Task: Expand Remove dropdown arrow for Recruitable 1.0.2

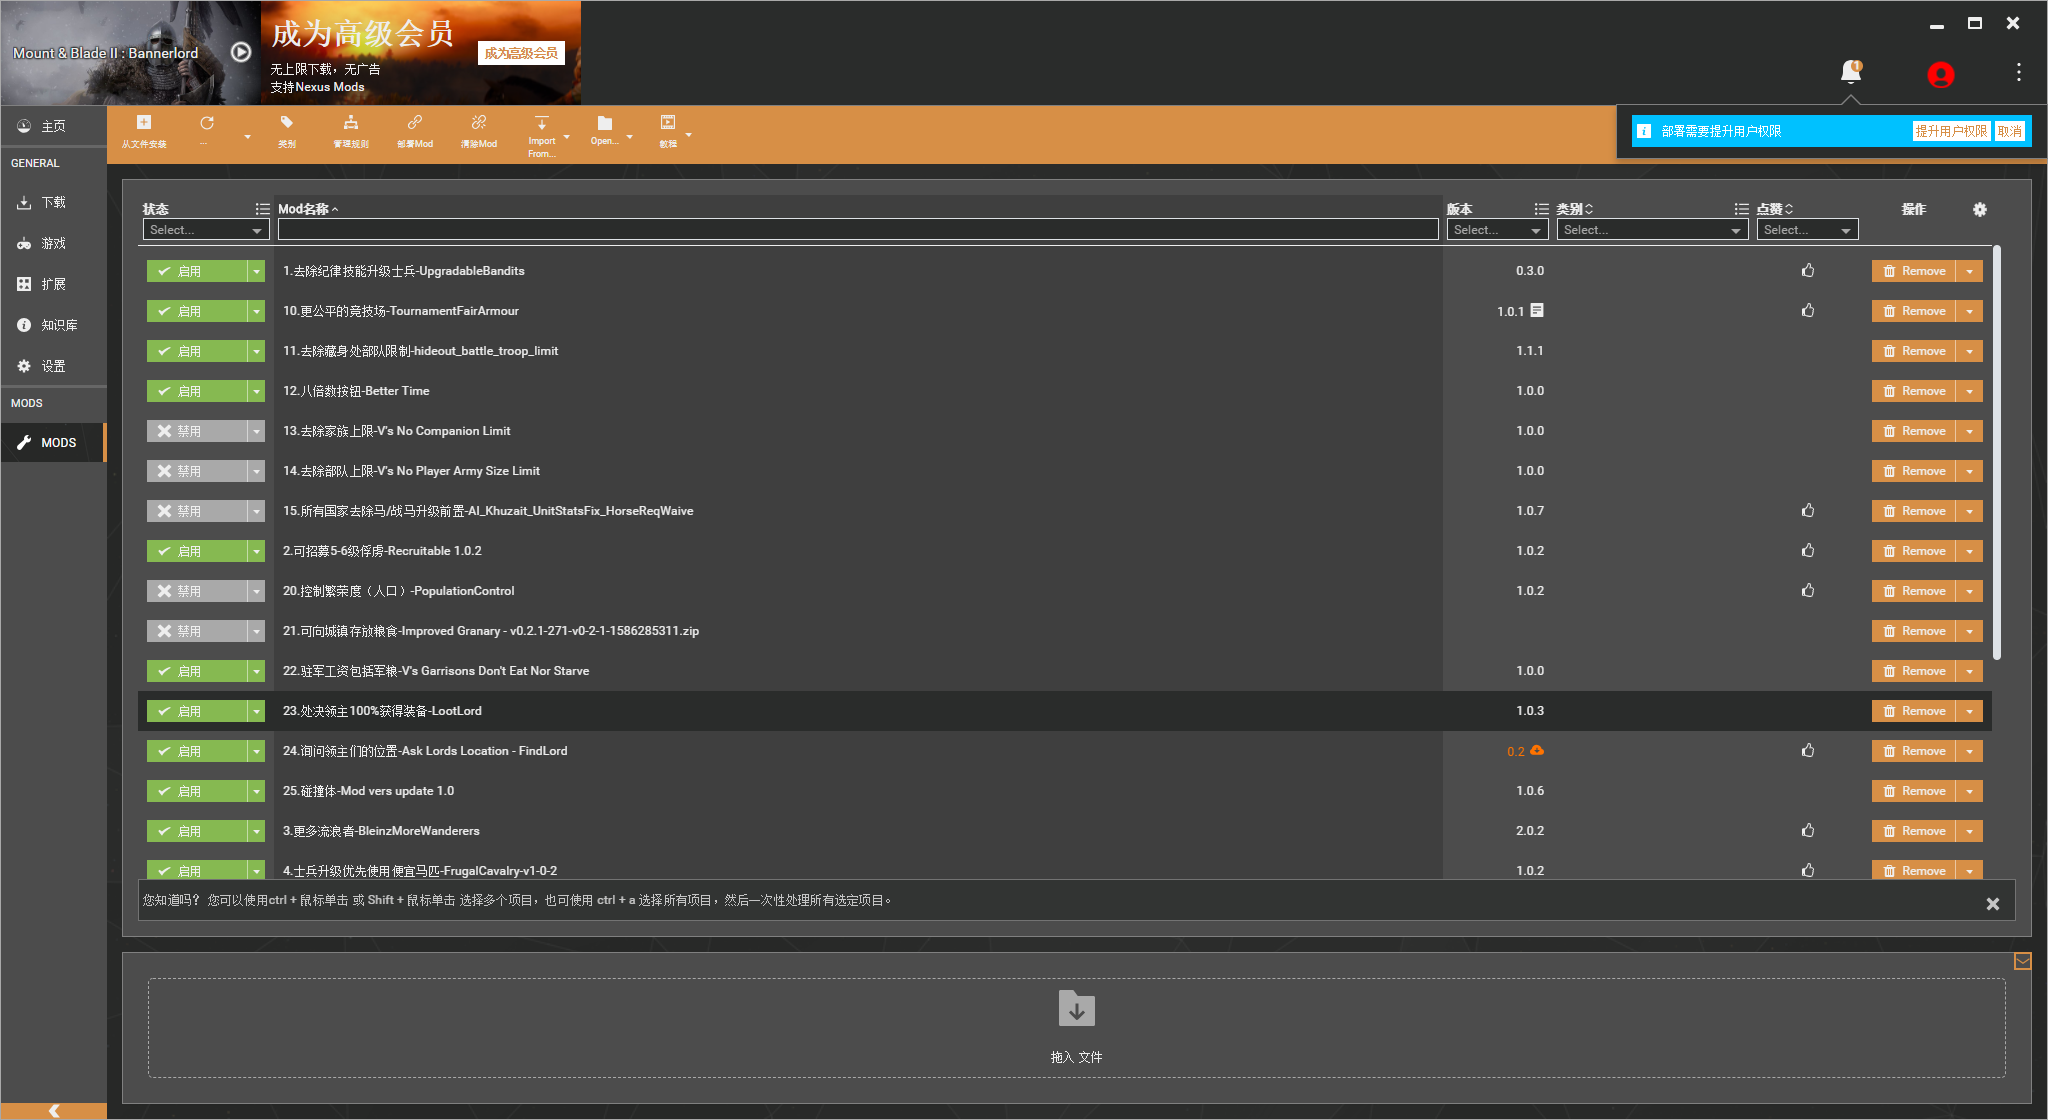Action: click(x=1970, y=551)
